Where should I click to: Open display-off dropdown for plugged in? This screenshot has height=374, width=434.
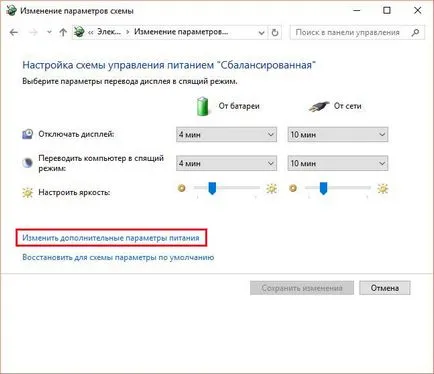[x=338, y=135]
